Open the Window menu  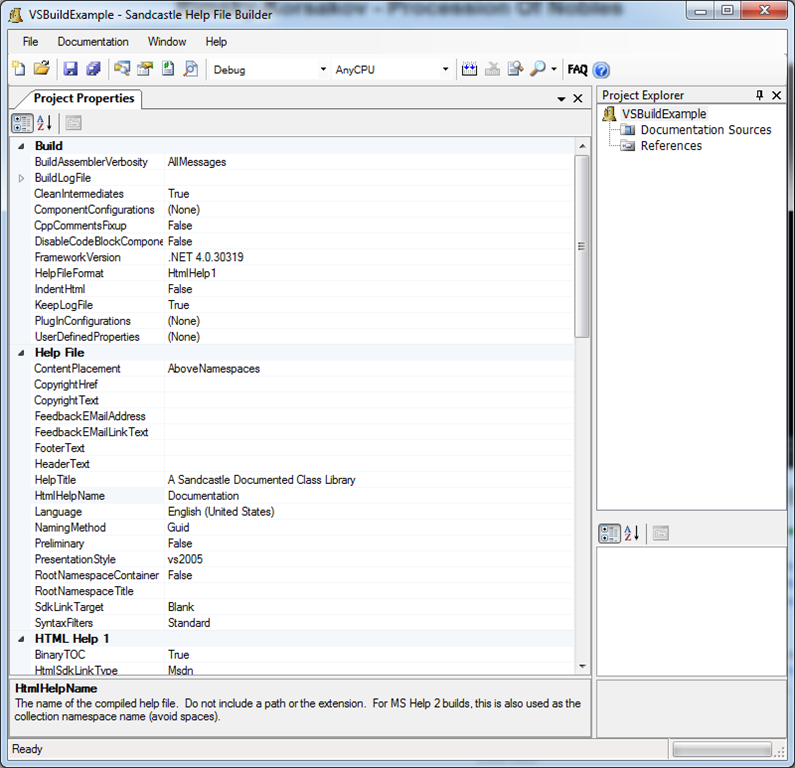click(x=167, y=42)
